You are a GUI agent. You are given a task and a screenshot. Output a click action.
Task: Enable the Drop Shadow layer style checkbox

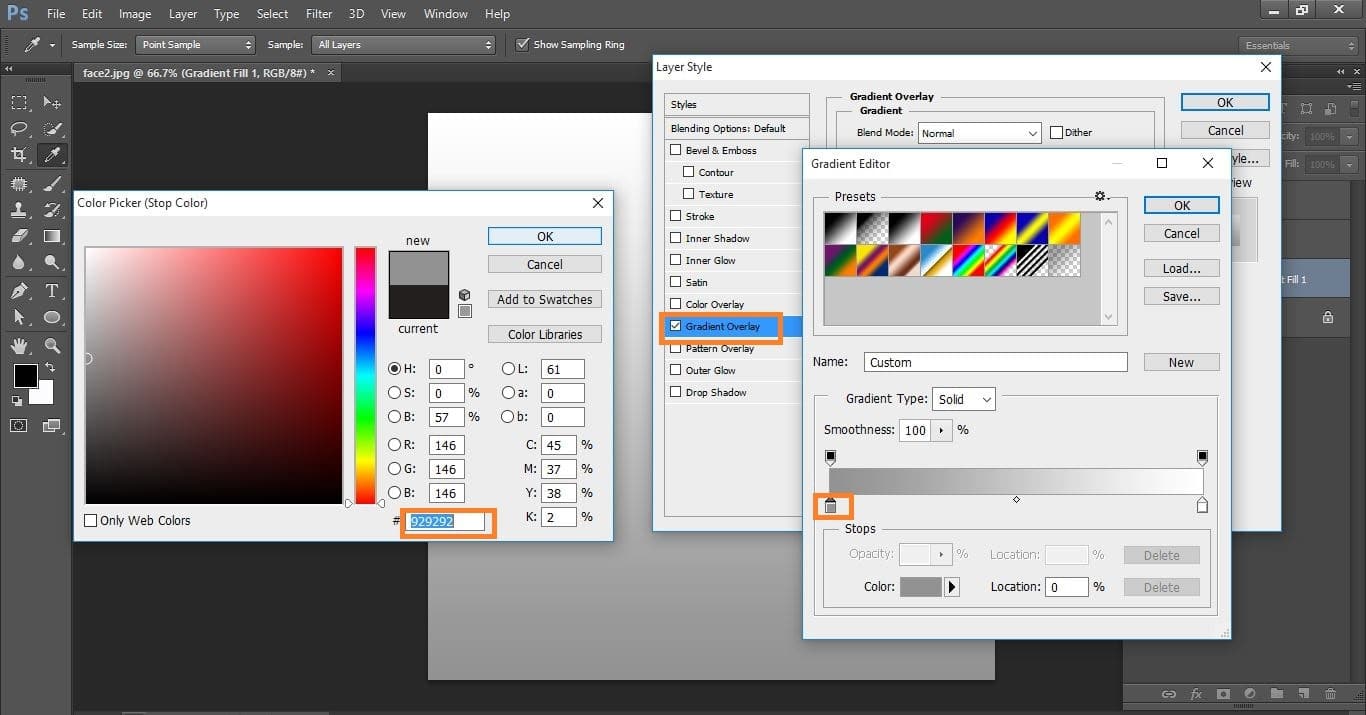point(676,392)
